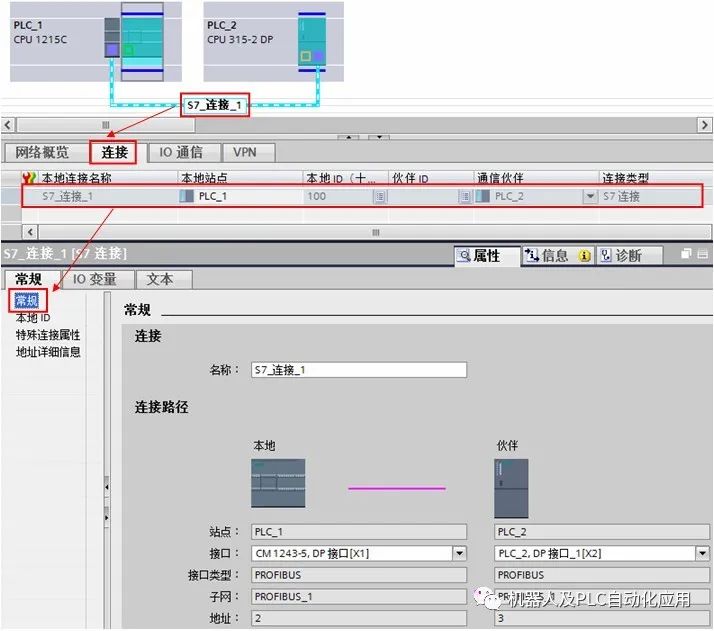Click the partner 地址 field showing 3
Viewport: 714px width, 631px height.
pos(602,618)
